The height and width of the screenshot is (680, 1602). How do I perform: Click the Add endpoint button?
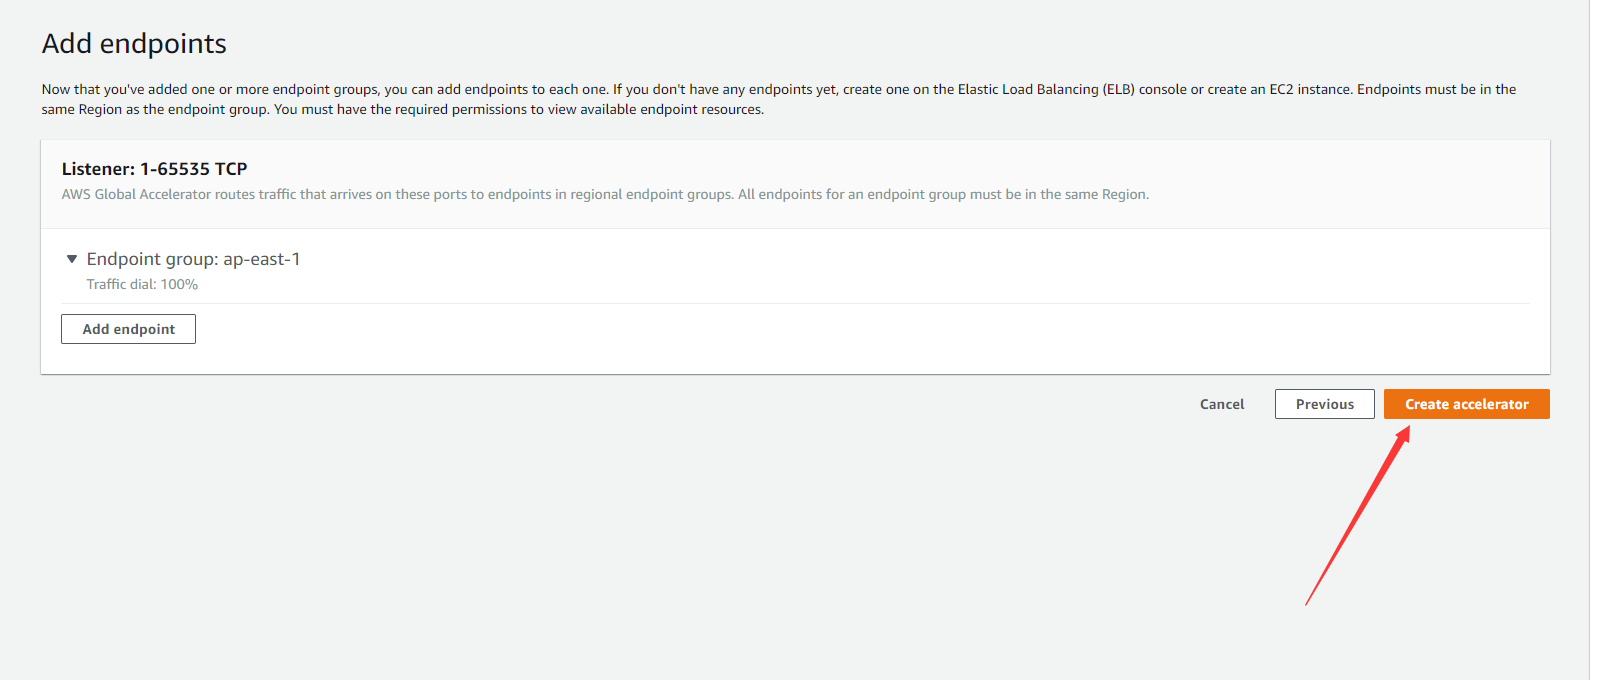[128, 329]
